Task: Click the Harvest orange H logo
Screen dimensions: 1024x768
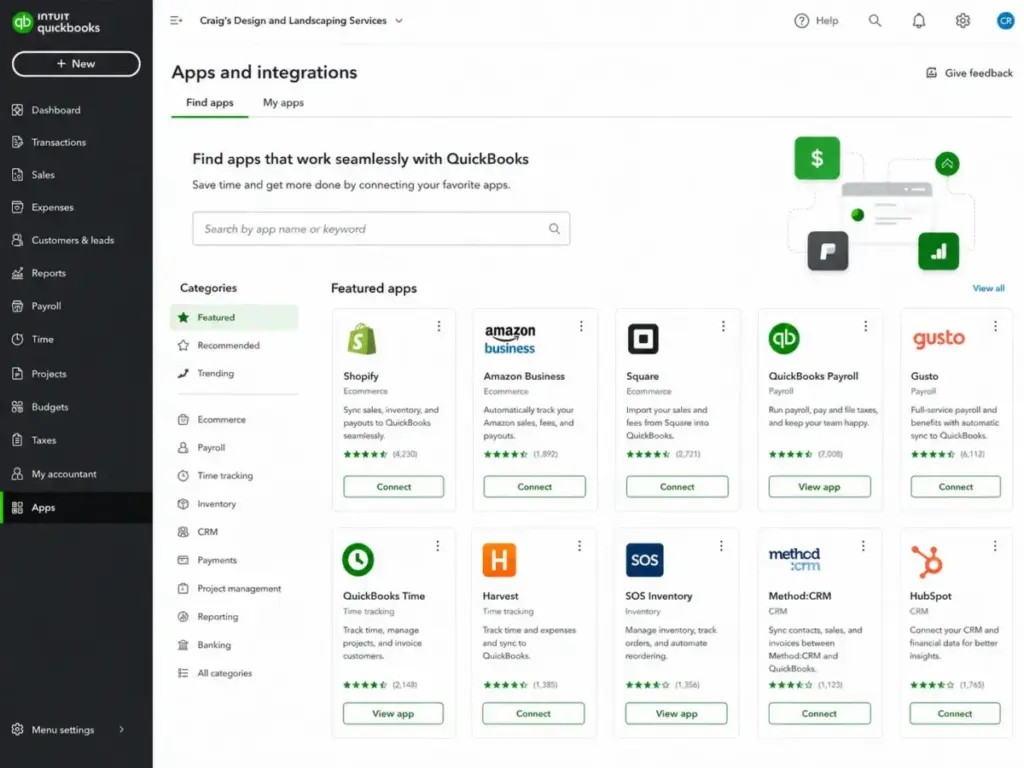Action: click(x=500, y=560)
